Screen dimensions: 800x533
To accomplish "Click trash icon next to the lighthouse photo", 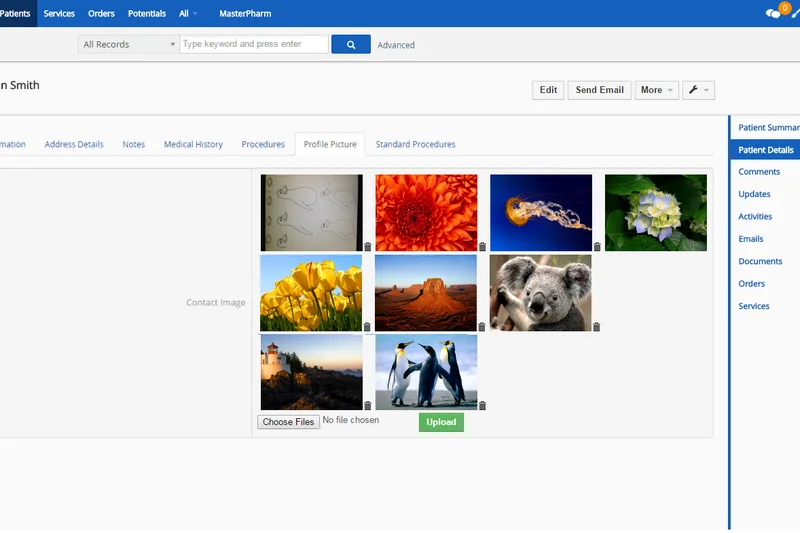I will pos(367,406).
